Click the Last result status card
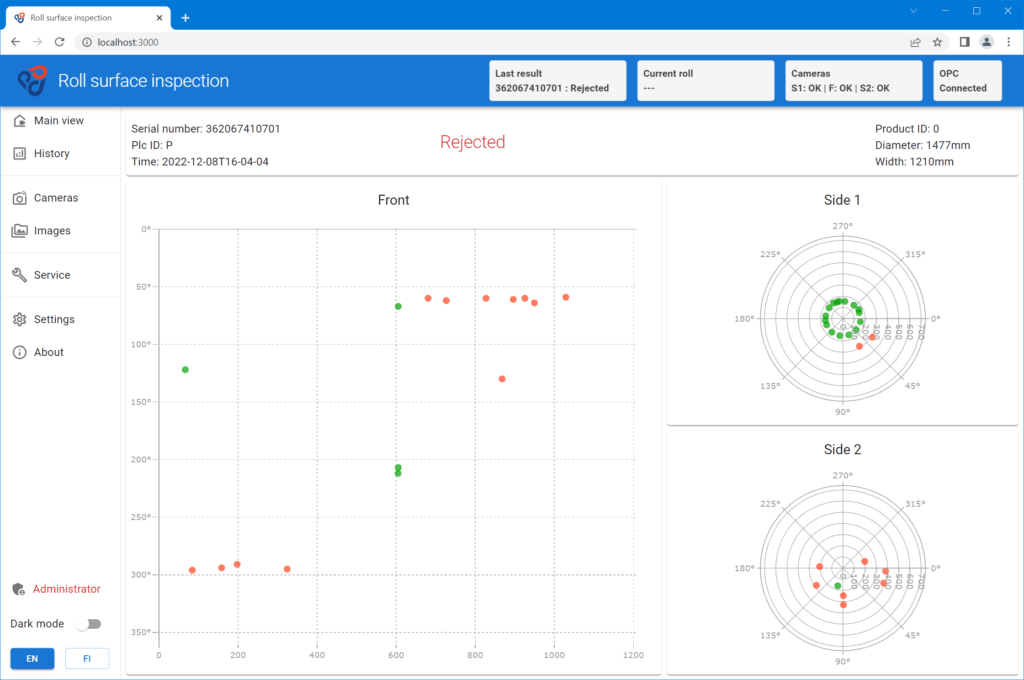This screenshot has width=1024, height=680. click(558, 80)
